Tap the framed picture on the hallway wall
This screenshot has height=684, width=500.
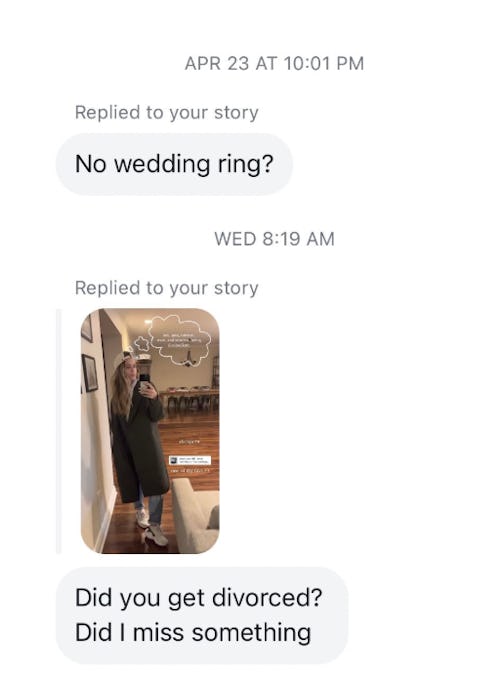coord(90,373)
